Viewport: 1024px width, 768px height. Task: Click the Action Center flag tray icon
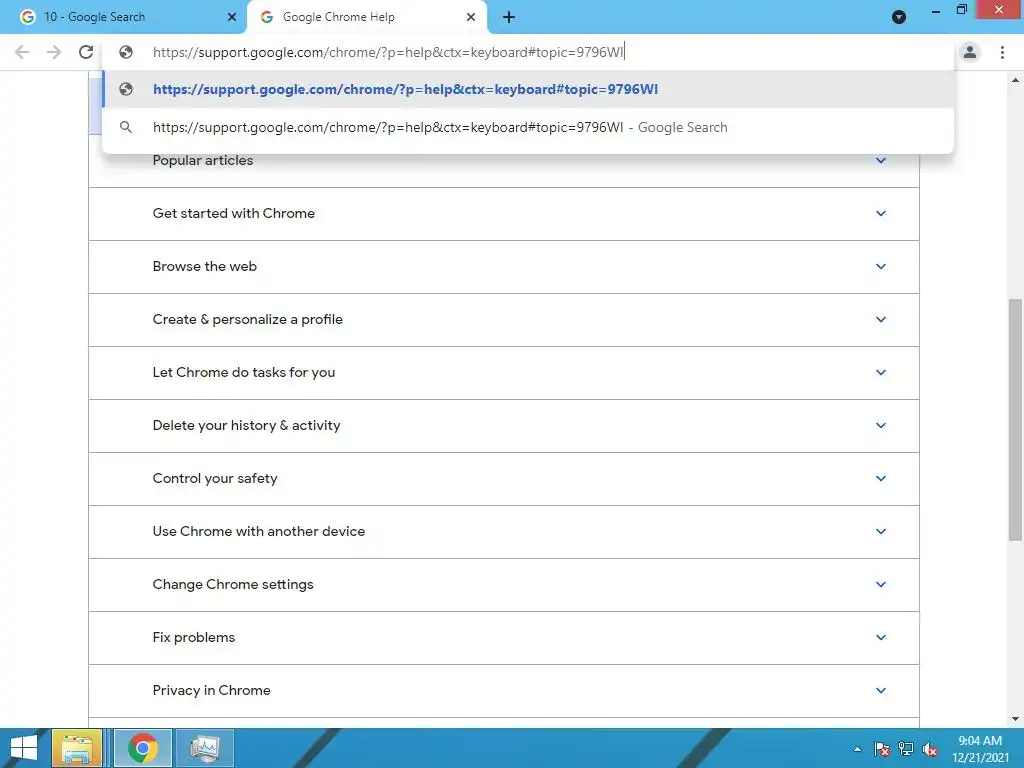[881, 749]
